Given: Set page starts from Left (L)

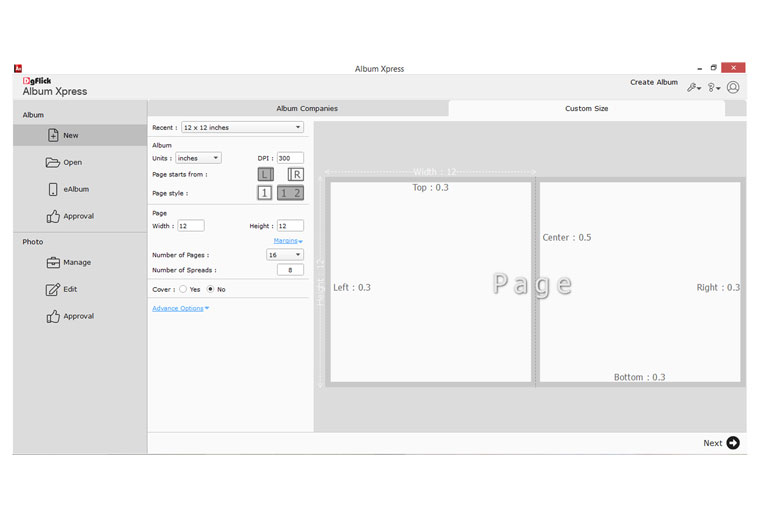Looking at the screenshot, I should click(x=265, y=174).
